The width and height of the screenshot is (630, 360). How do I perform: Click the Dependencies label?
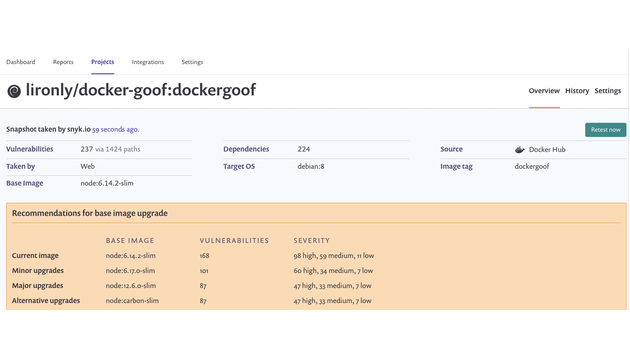(x=246, y=149)
